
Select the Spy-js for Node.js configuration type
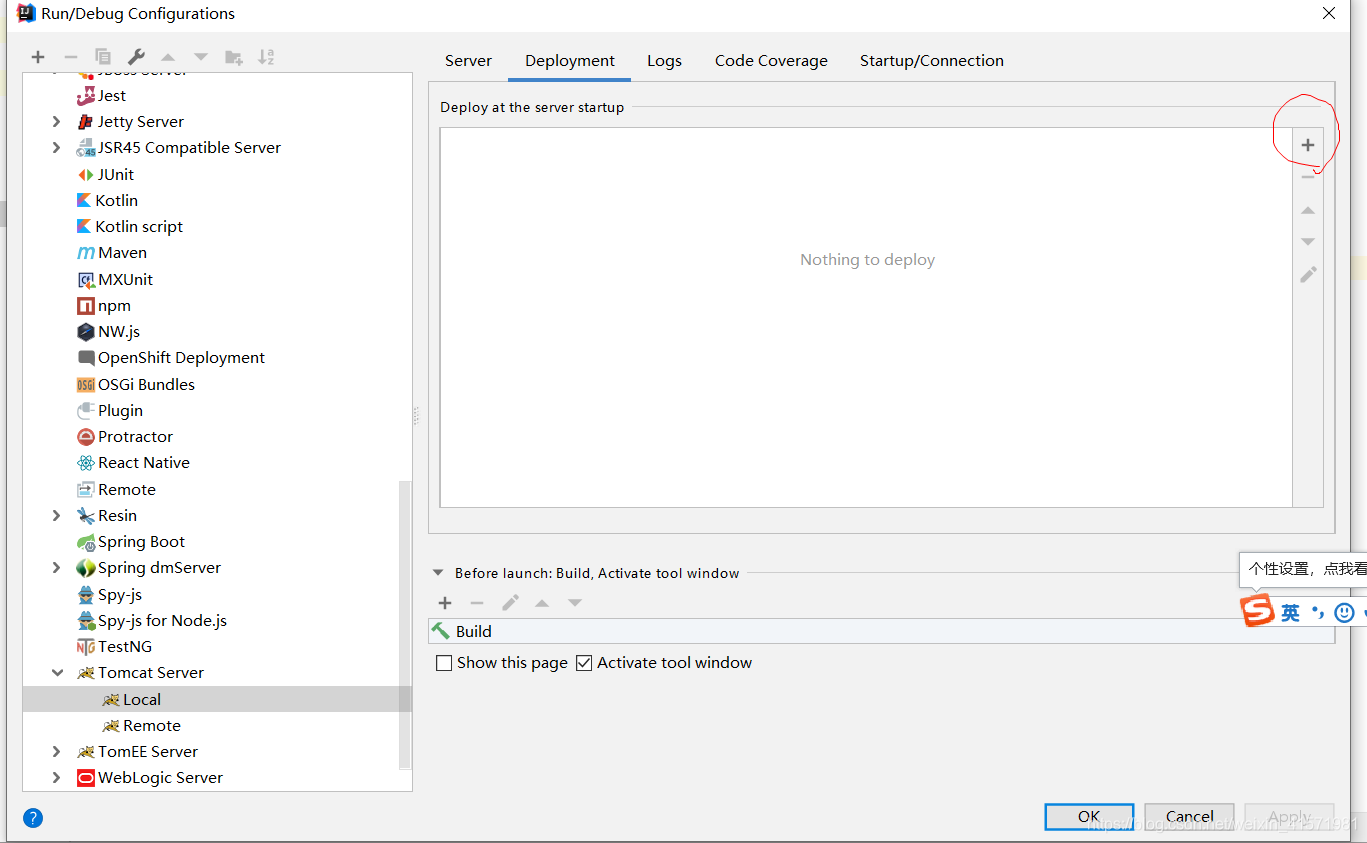coord(152,620)
